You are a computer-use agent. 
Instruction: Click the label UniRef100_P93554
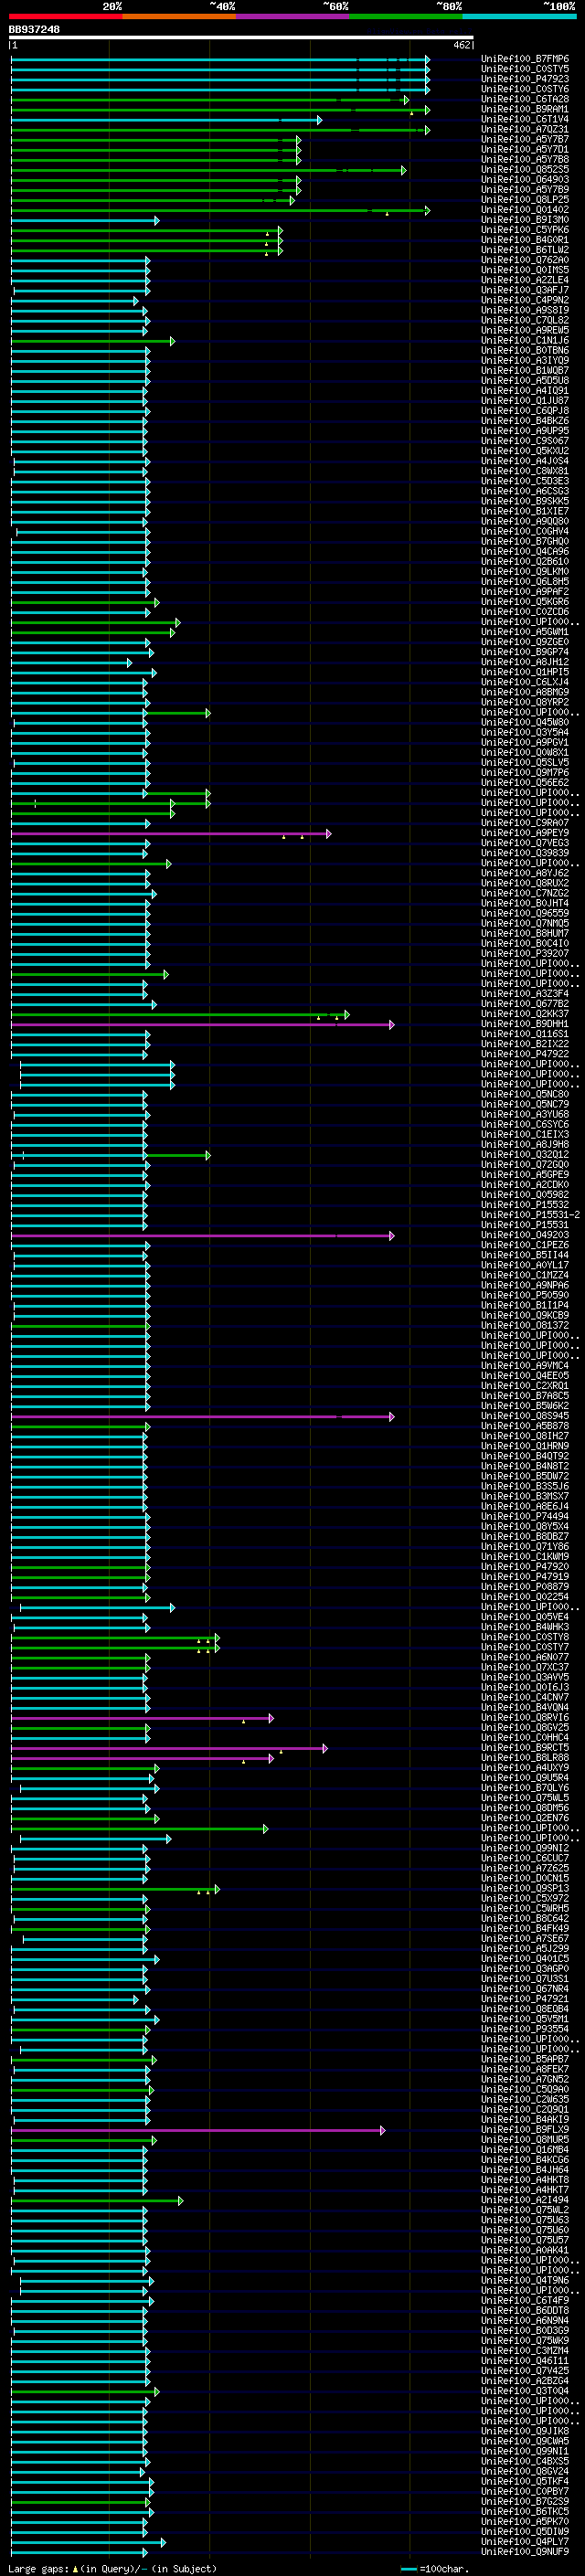point(525,2029)
